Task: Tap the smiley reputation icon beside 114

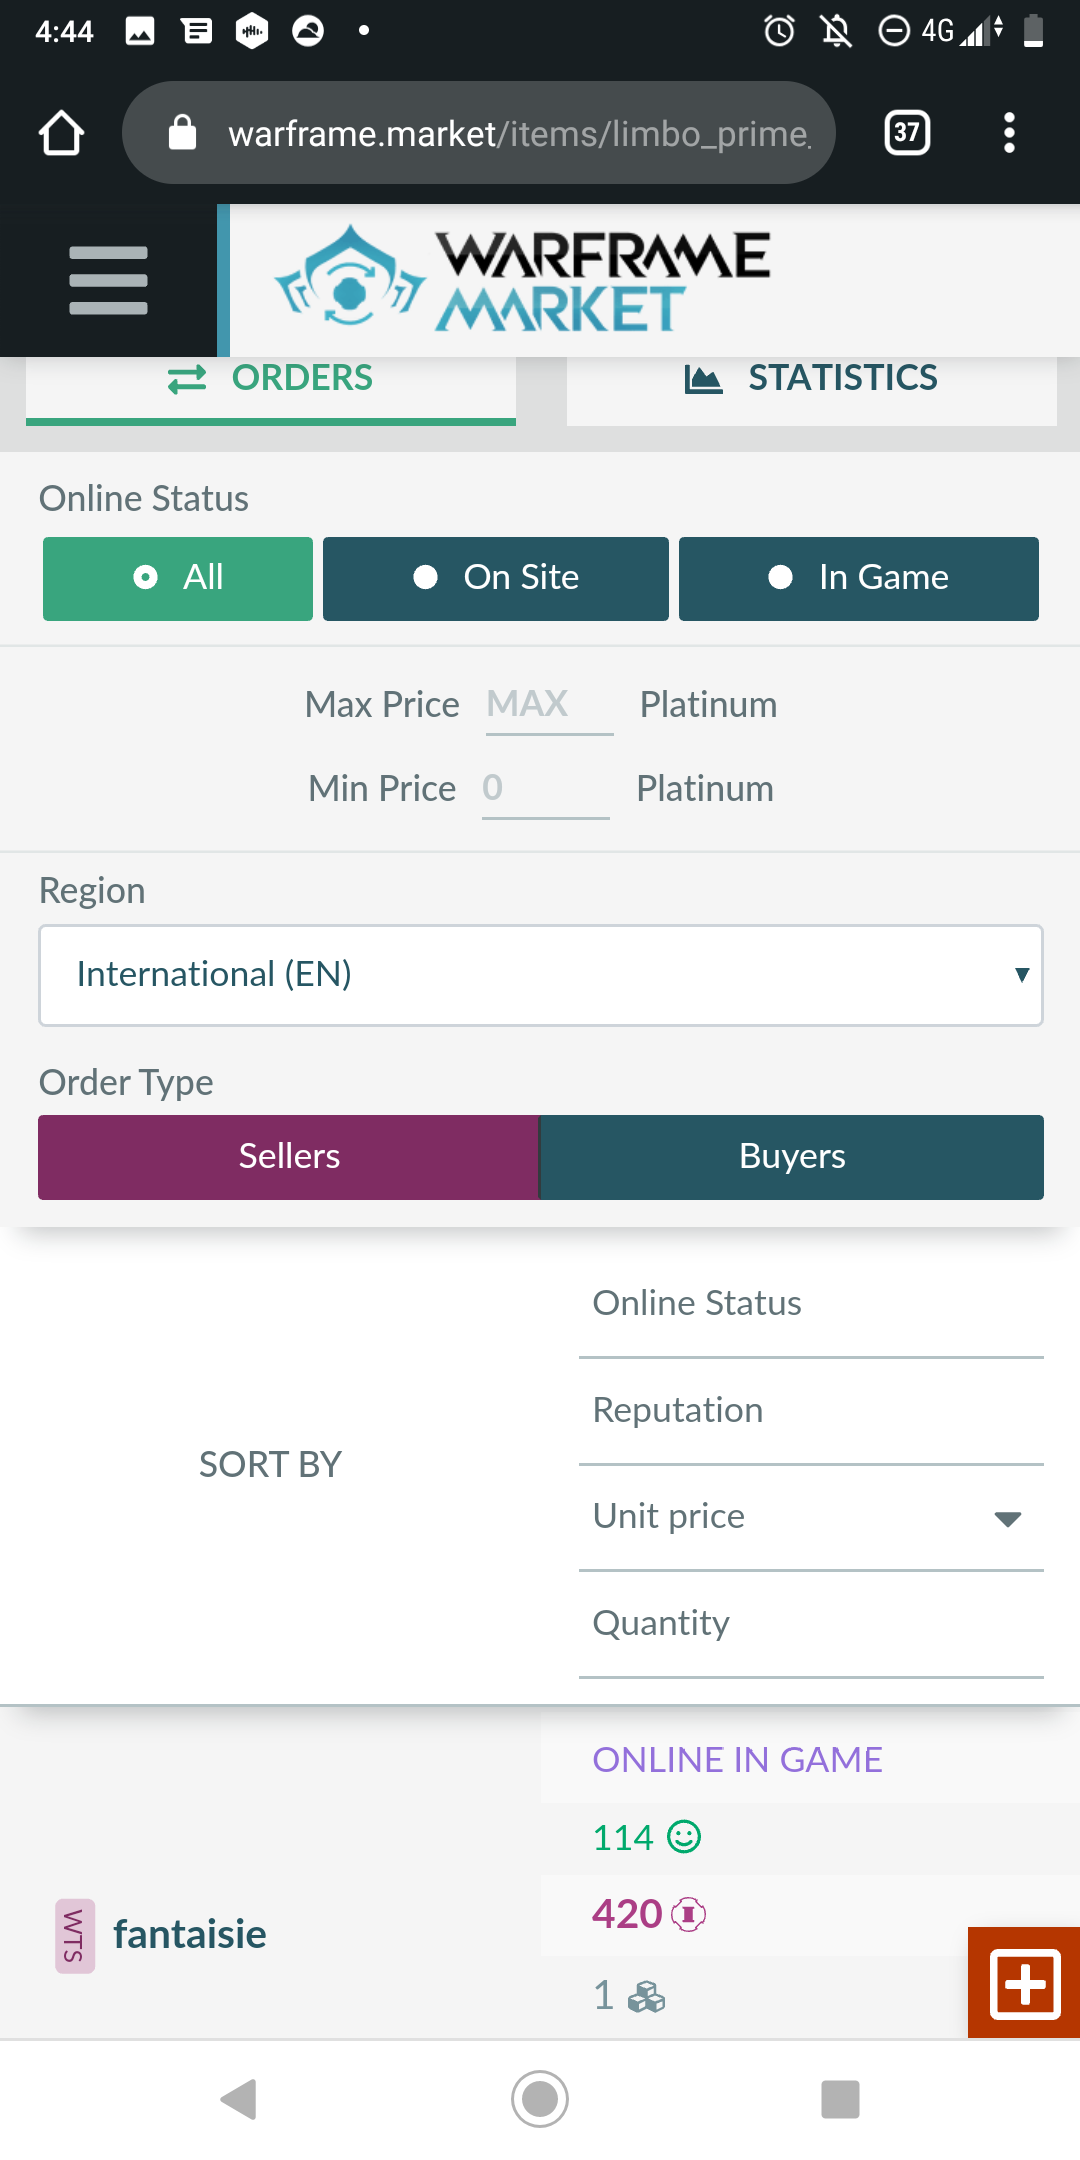Action: tap(684, 1837)
